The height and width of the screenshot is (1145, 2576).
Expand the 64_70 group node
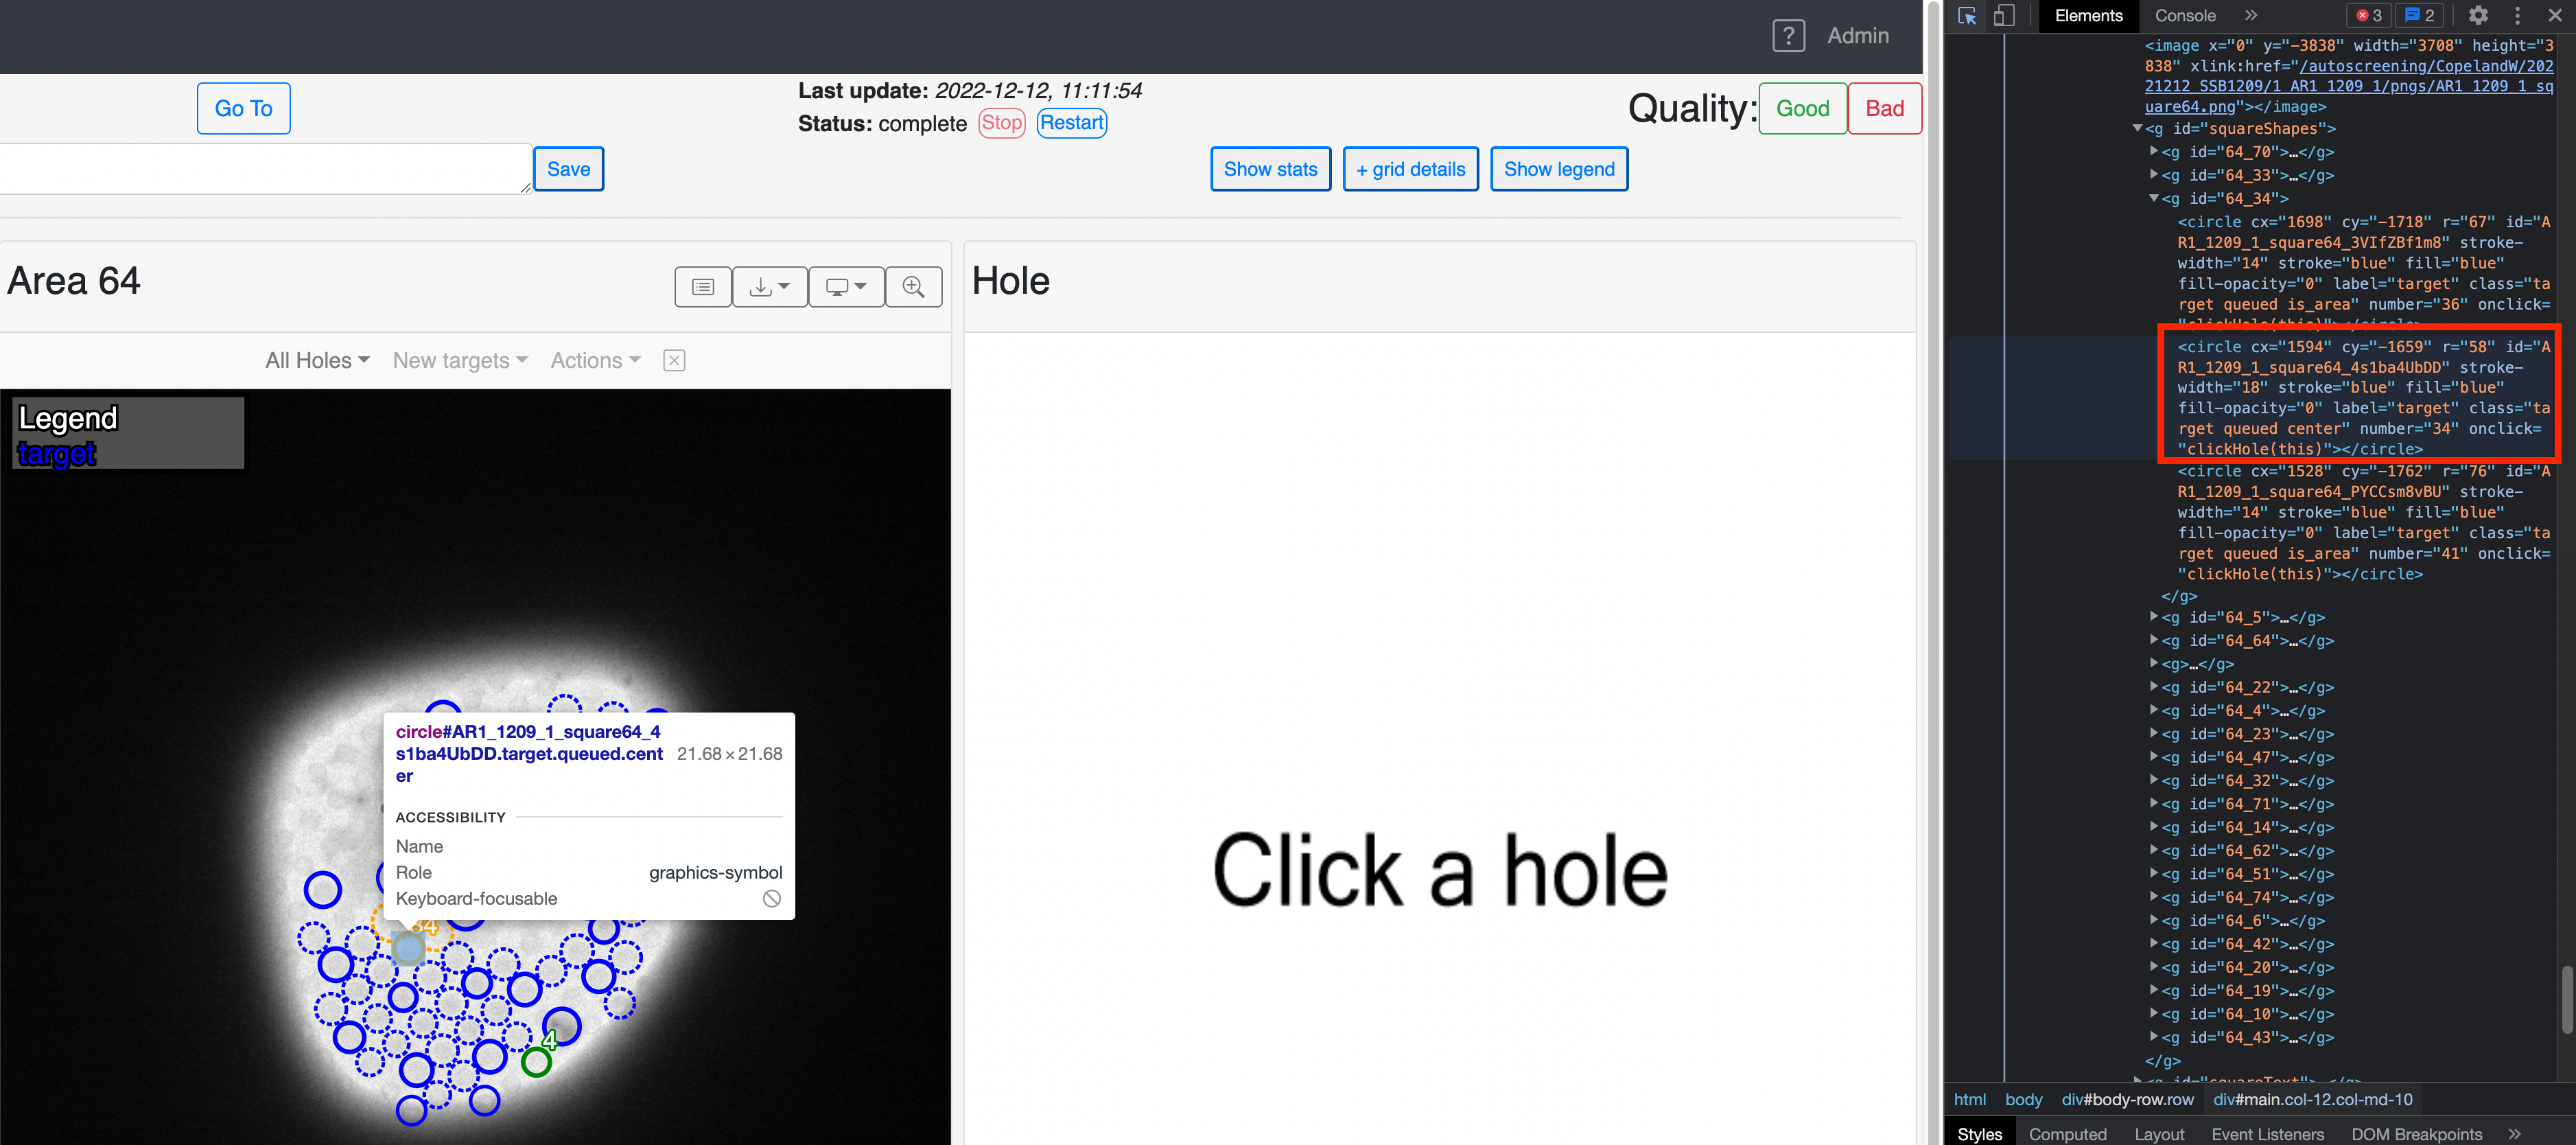(2154, 151)
